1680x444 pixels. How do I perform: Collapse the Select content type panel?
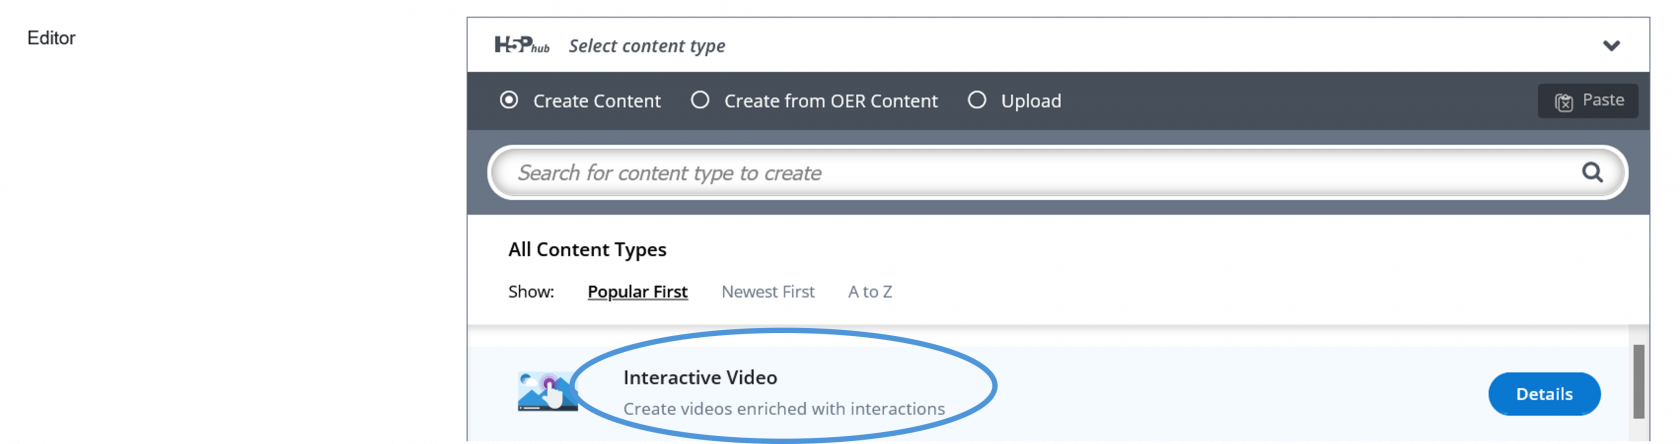click(x=1611, y=46)
